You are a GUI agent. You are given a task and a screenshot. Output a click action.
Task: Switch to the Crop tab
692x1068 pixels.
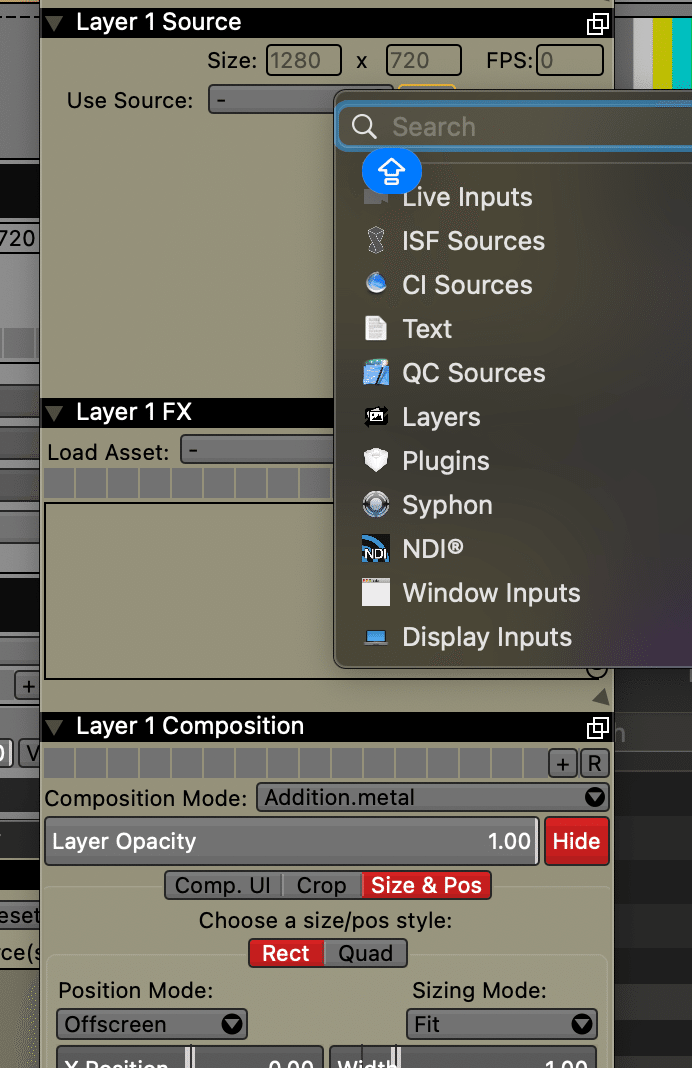click(321, 885)
